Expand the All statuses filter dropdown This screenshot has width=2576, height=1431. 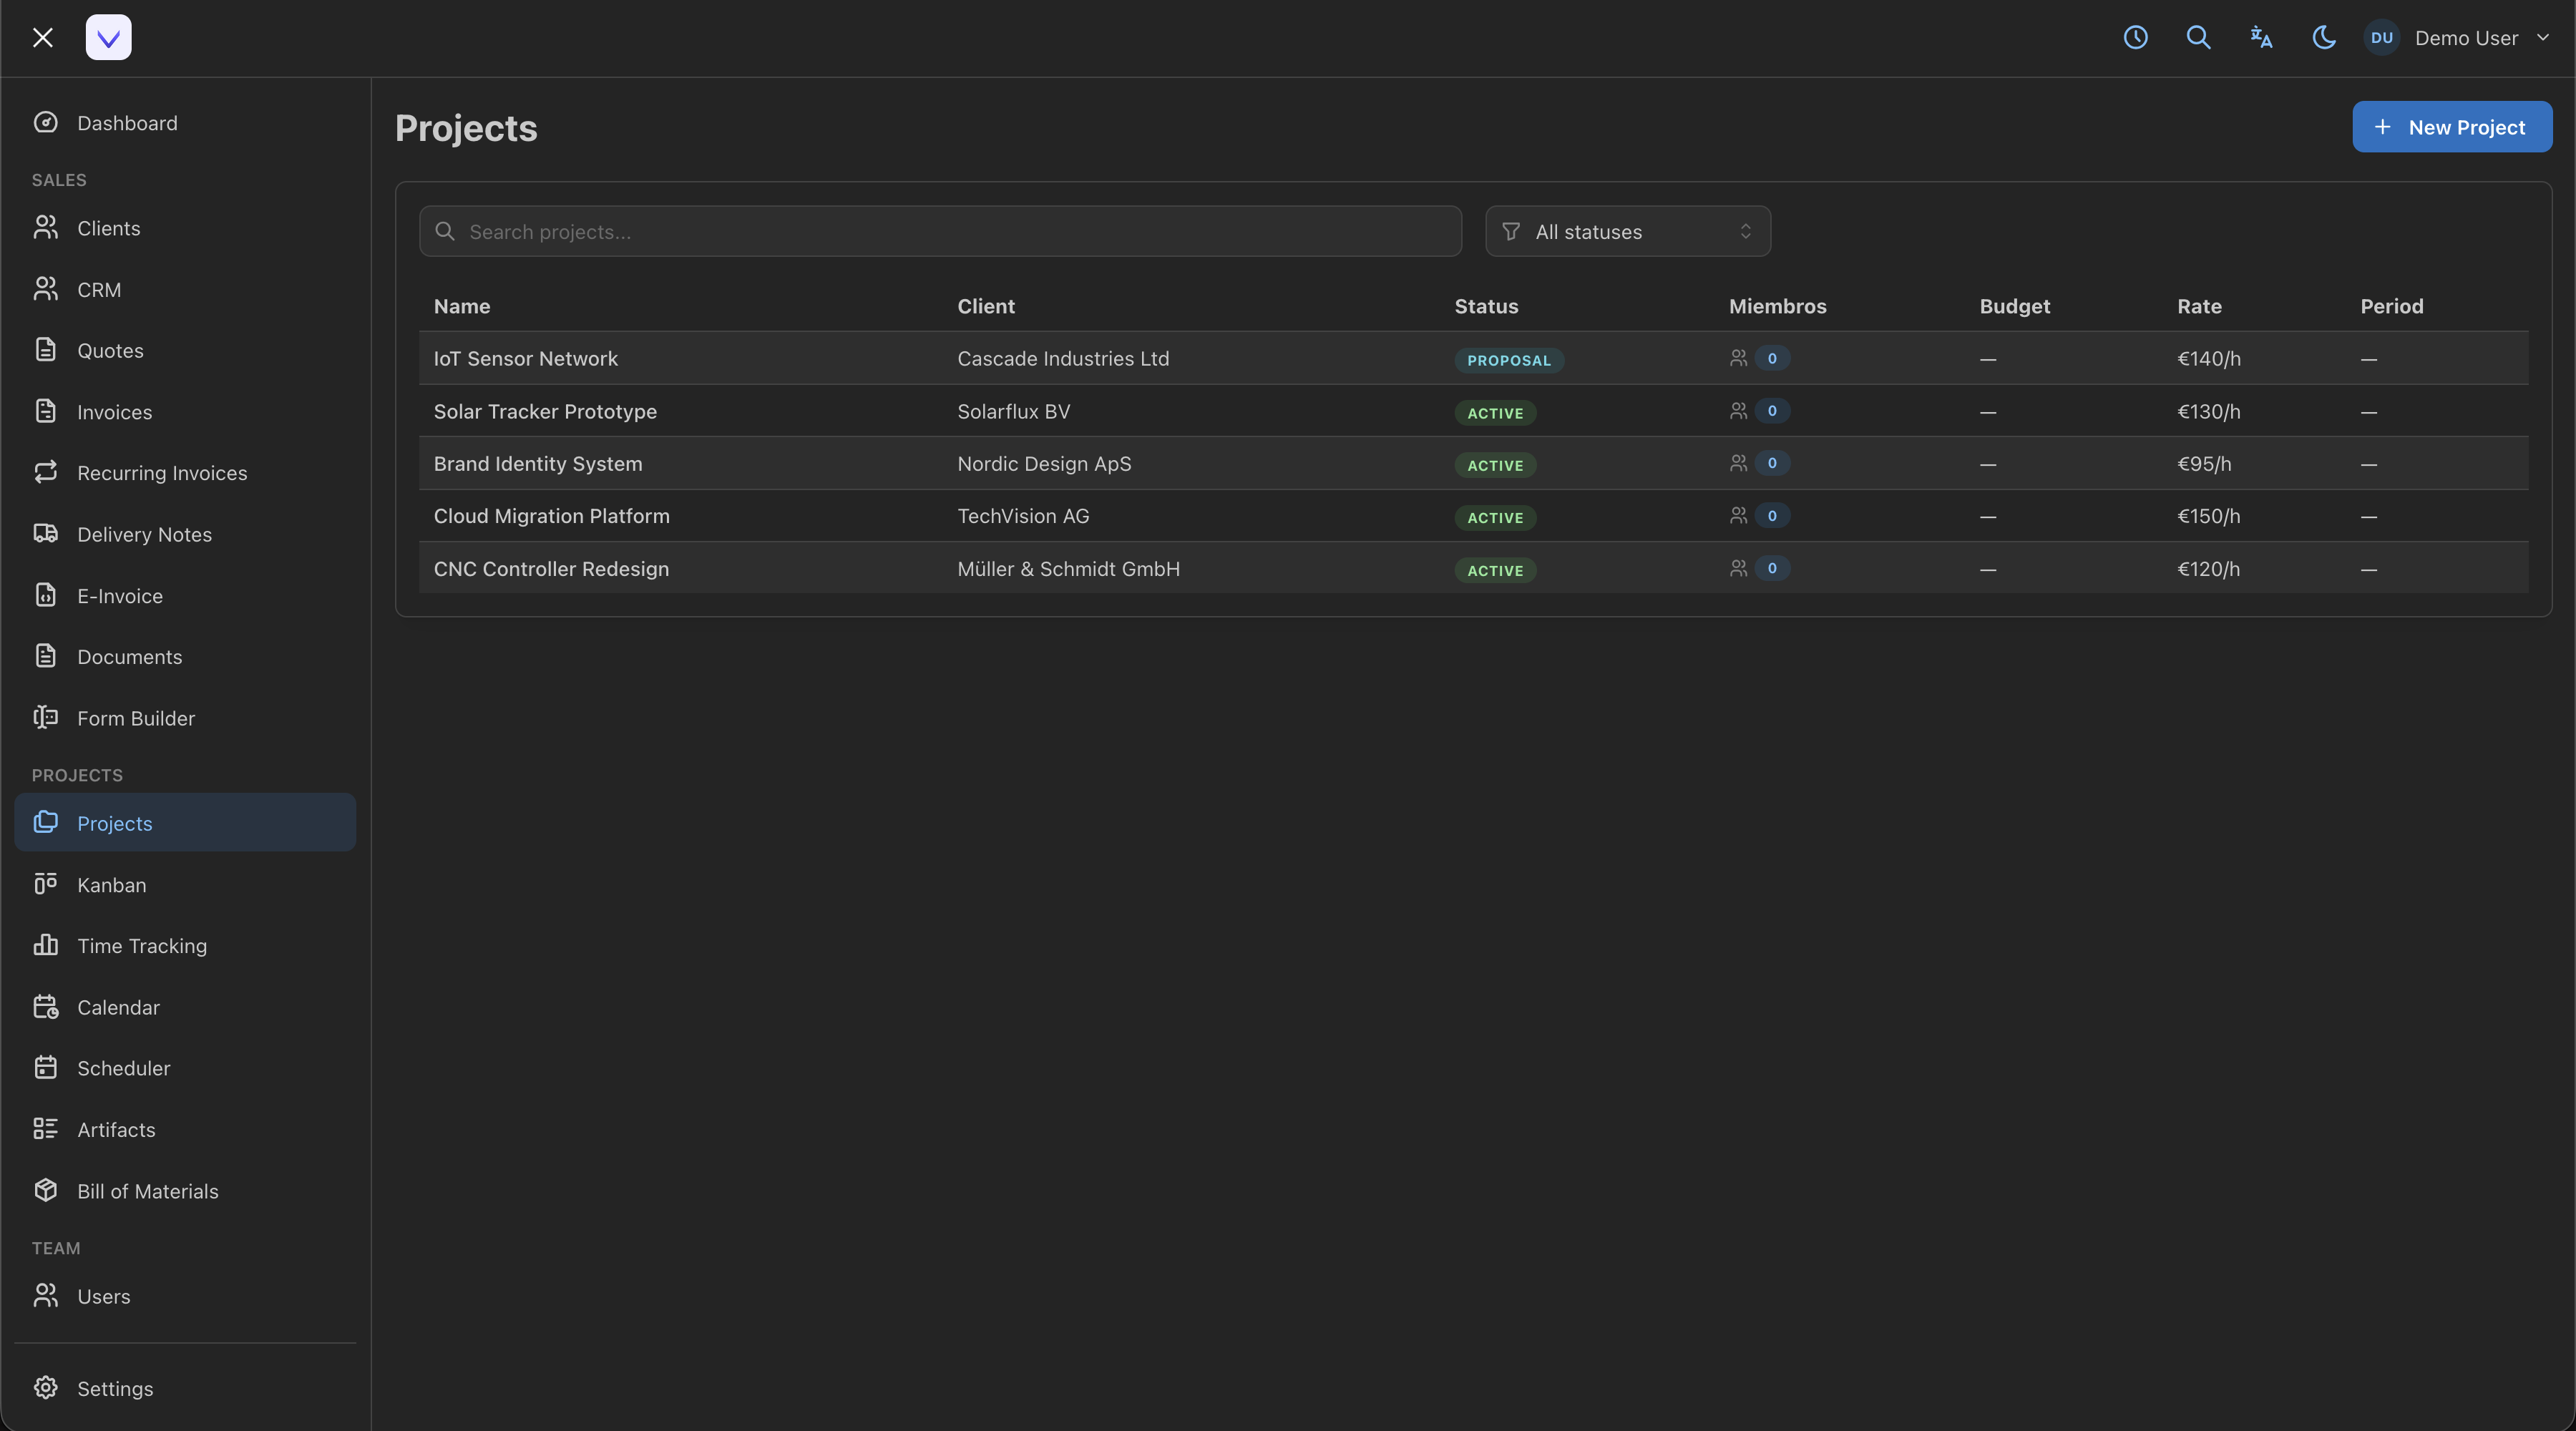click(x=1627, y=232)
